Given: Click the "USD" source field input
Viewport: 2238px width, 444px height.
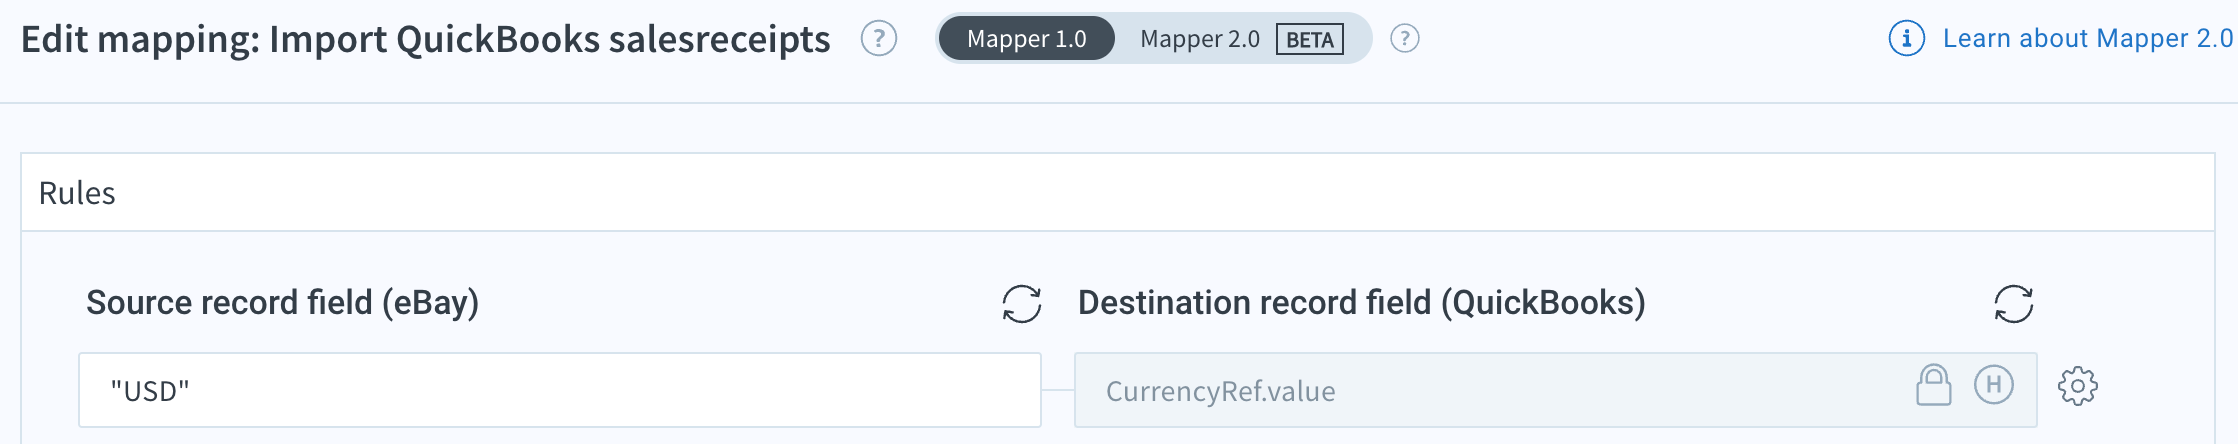Looking at the screenshot, I should 560,390.
